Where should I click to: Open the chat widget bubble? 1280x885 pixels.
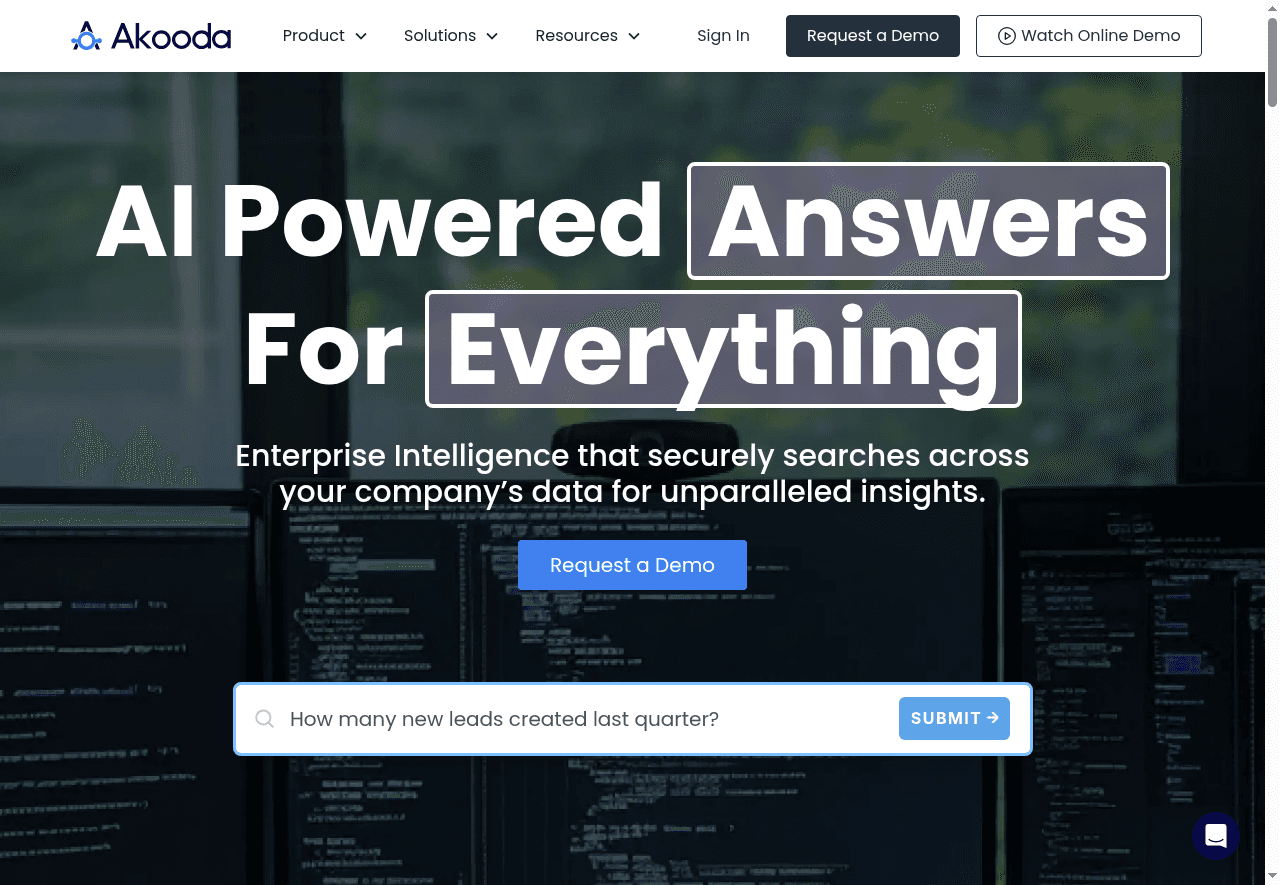click(1215, 836)
